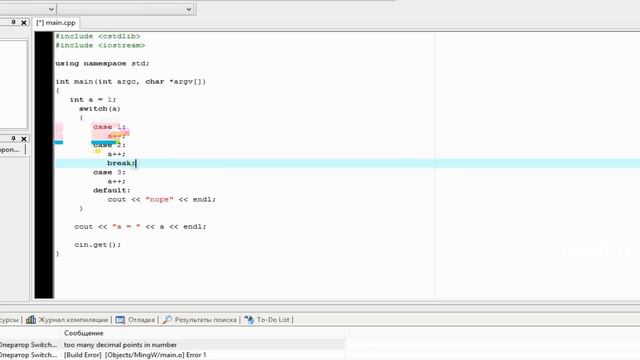640x360 pixels.
Task: Open the partially visible Ресурсы tab
Action: [9, 320]
